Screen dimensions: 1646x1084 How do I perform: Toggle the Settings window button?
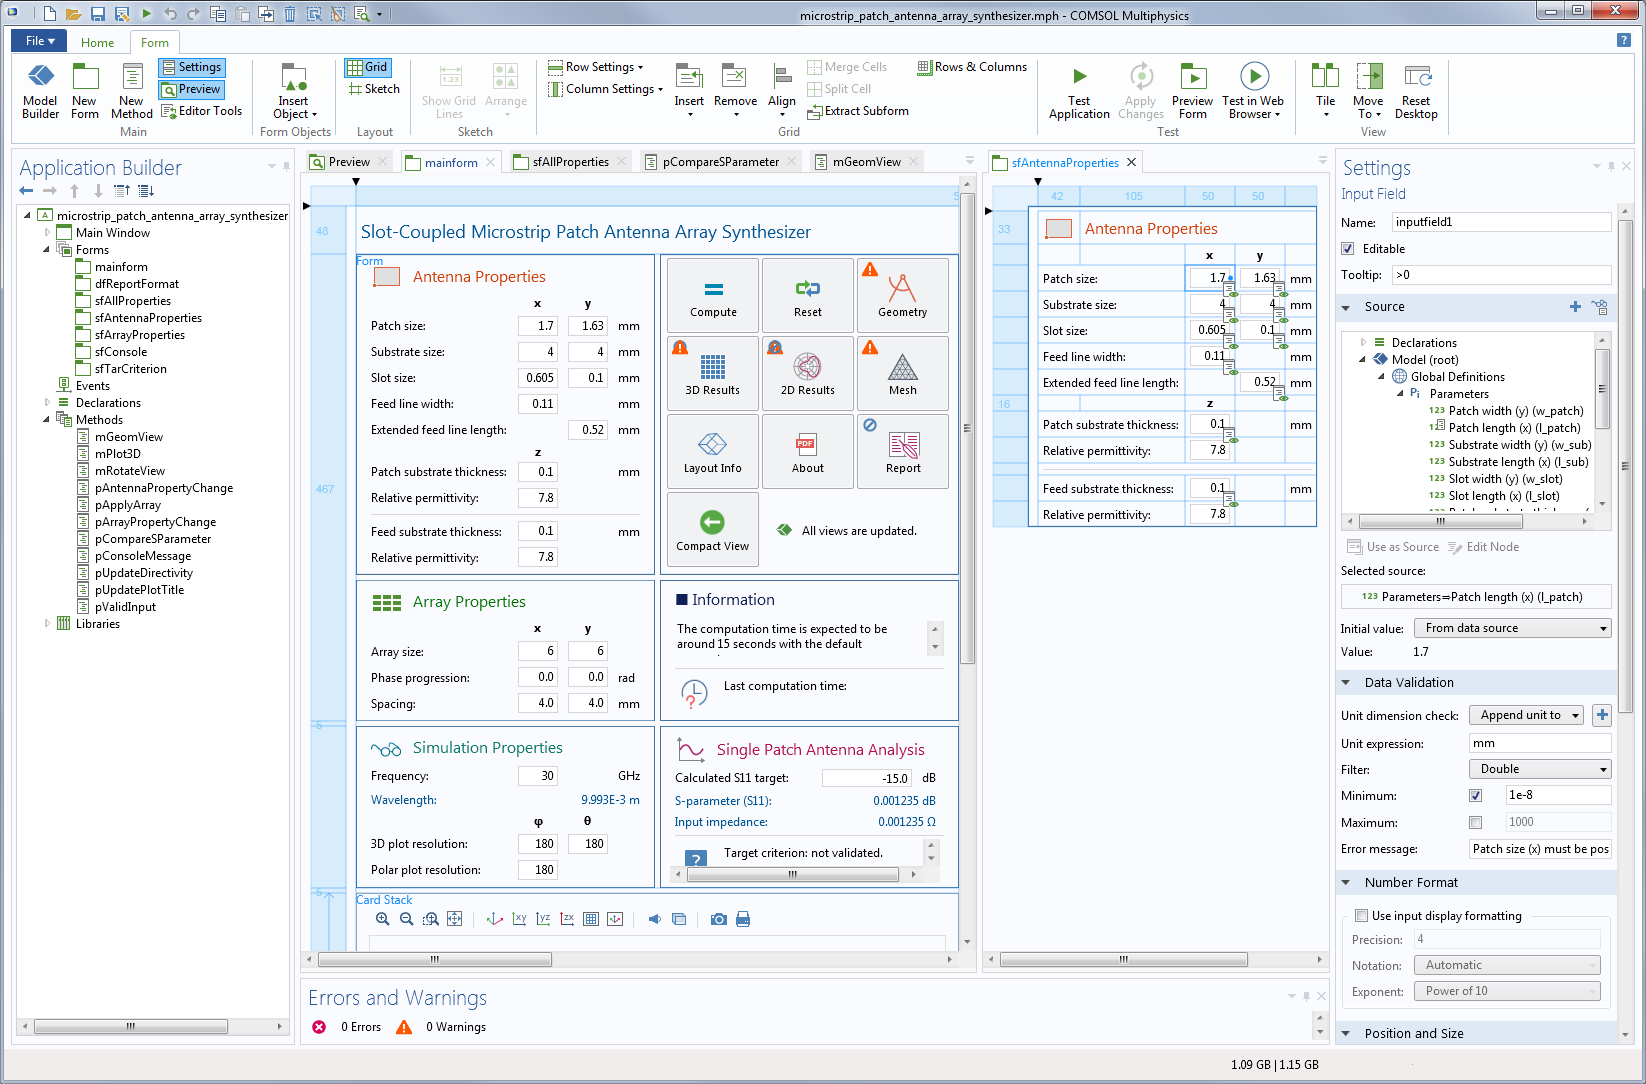pyautogui.click(x=192, y=67)
